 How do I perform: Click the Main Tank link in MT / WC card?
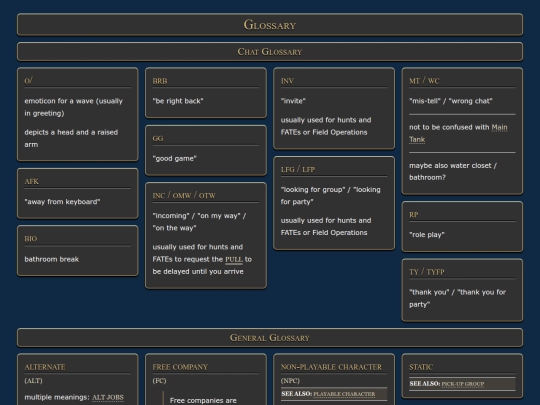[x=458, y=133]
